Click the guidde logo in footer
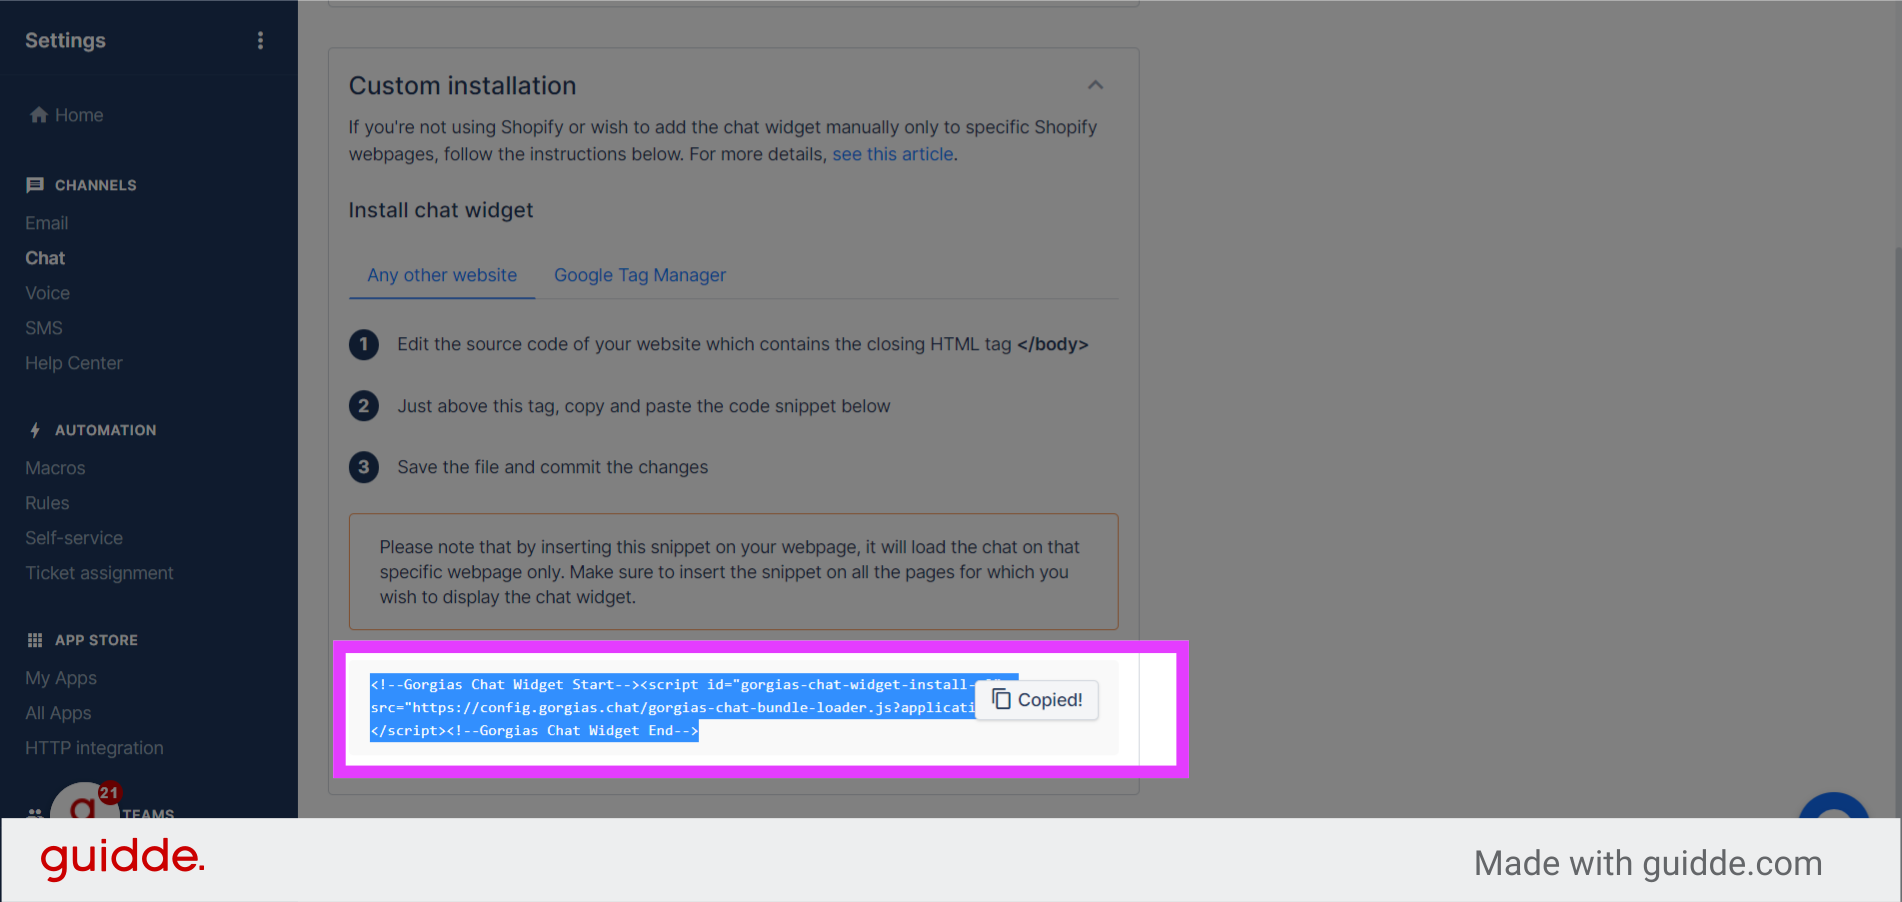1902x902 pixels. tap(122, 858)
